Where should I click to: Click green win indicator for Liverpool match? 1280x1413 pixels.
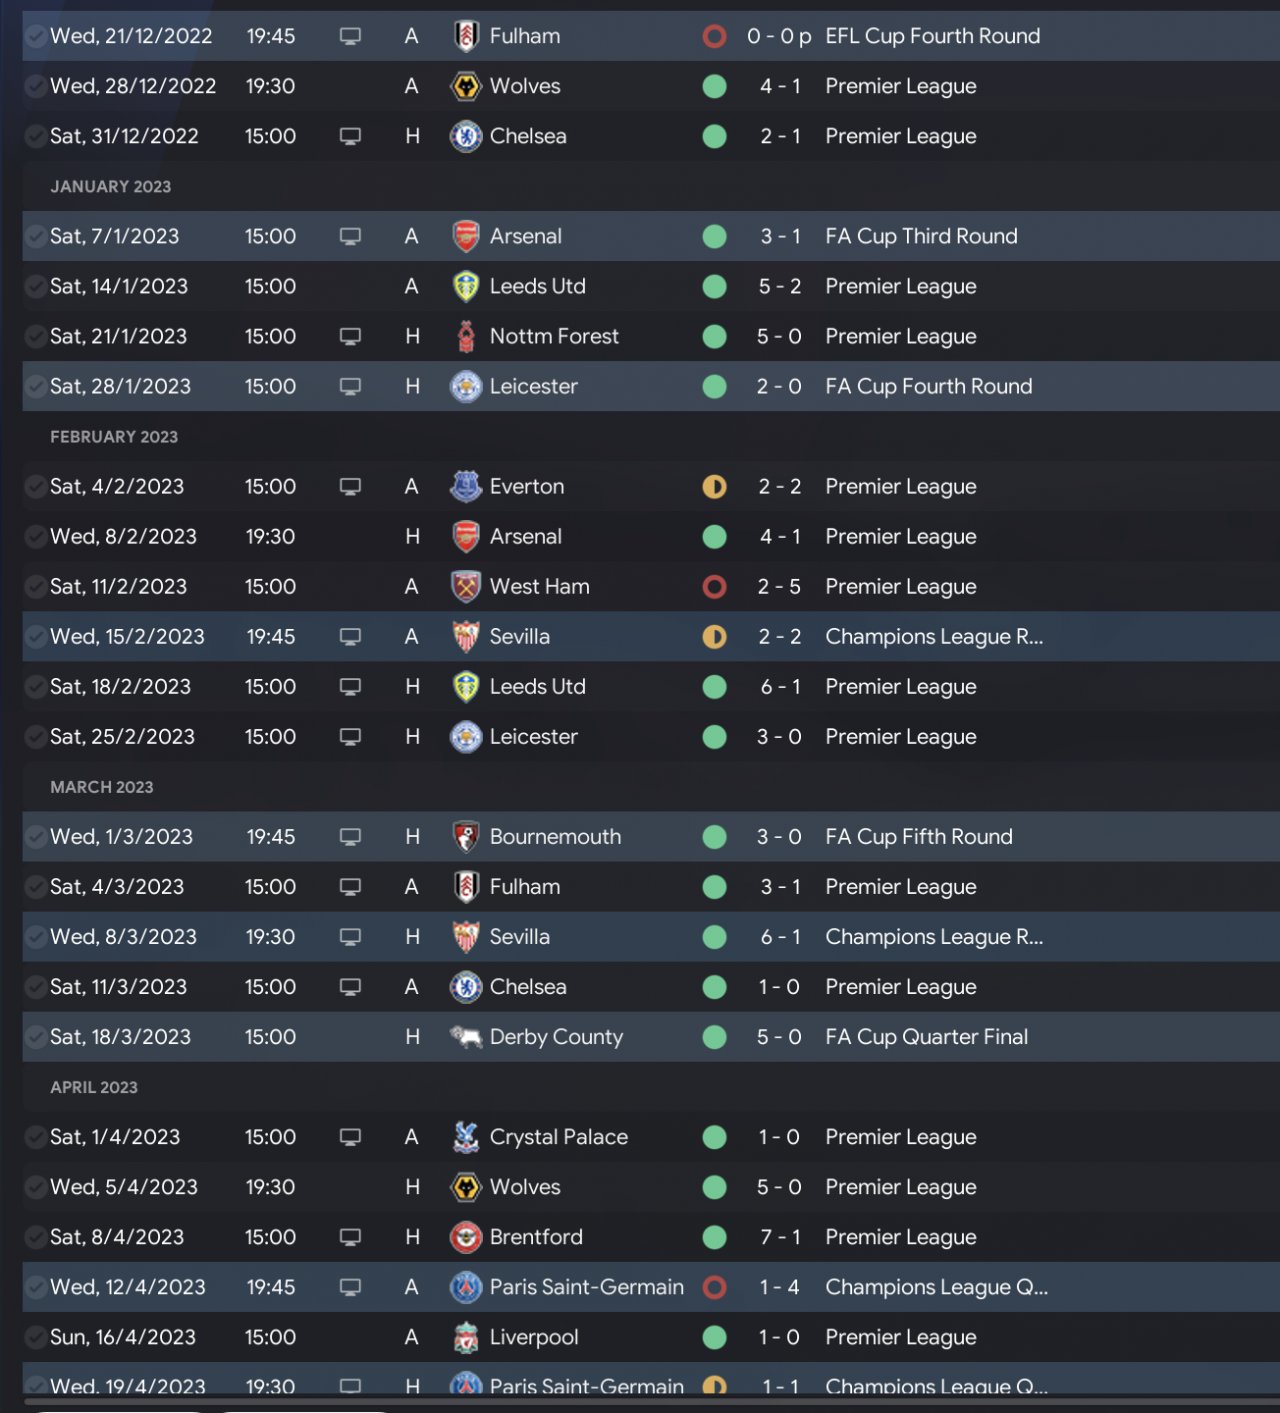point(714,1337)
